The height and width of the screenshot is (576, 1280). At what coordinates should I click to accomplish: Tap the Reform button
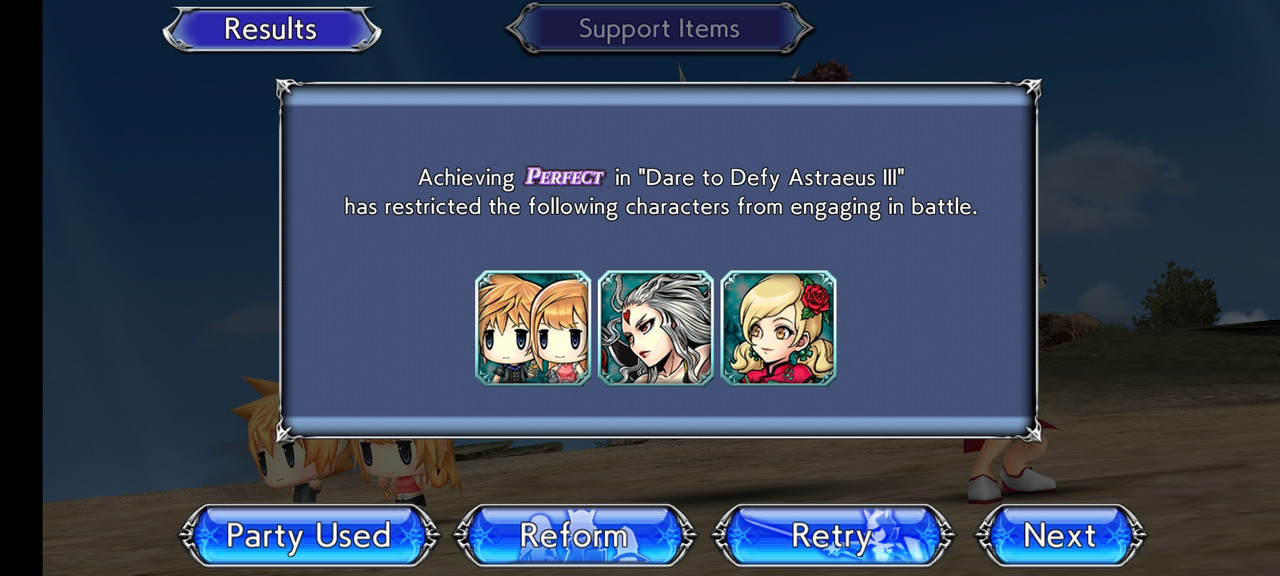[574, 536]
